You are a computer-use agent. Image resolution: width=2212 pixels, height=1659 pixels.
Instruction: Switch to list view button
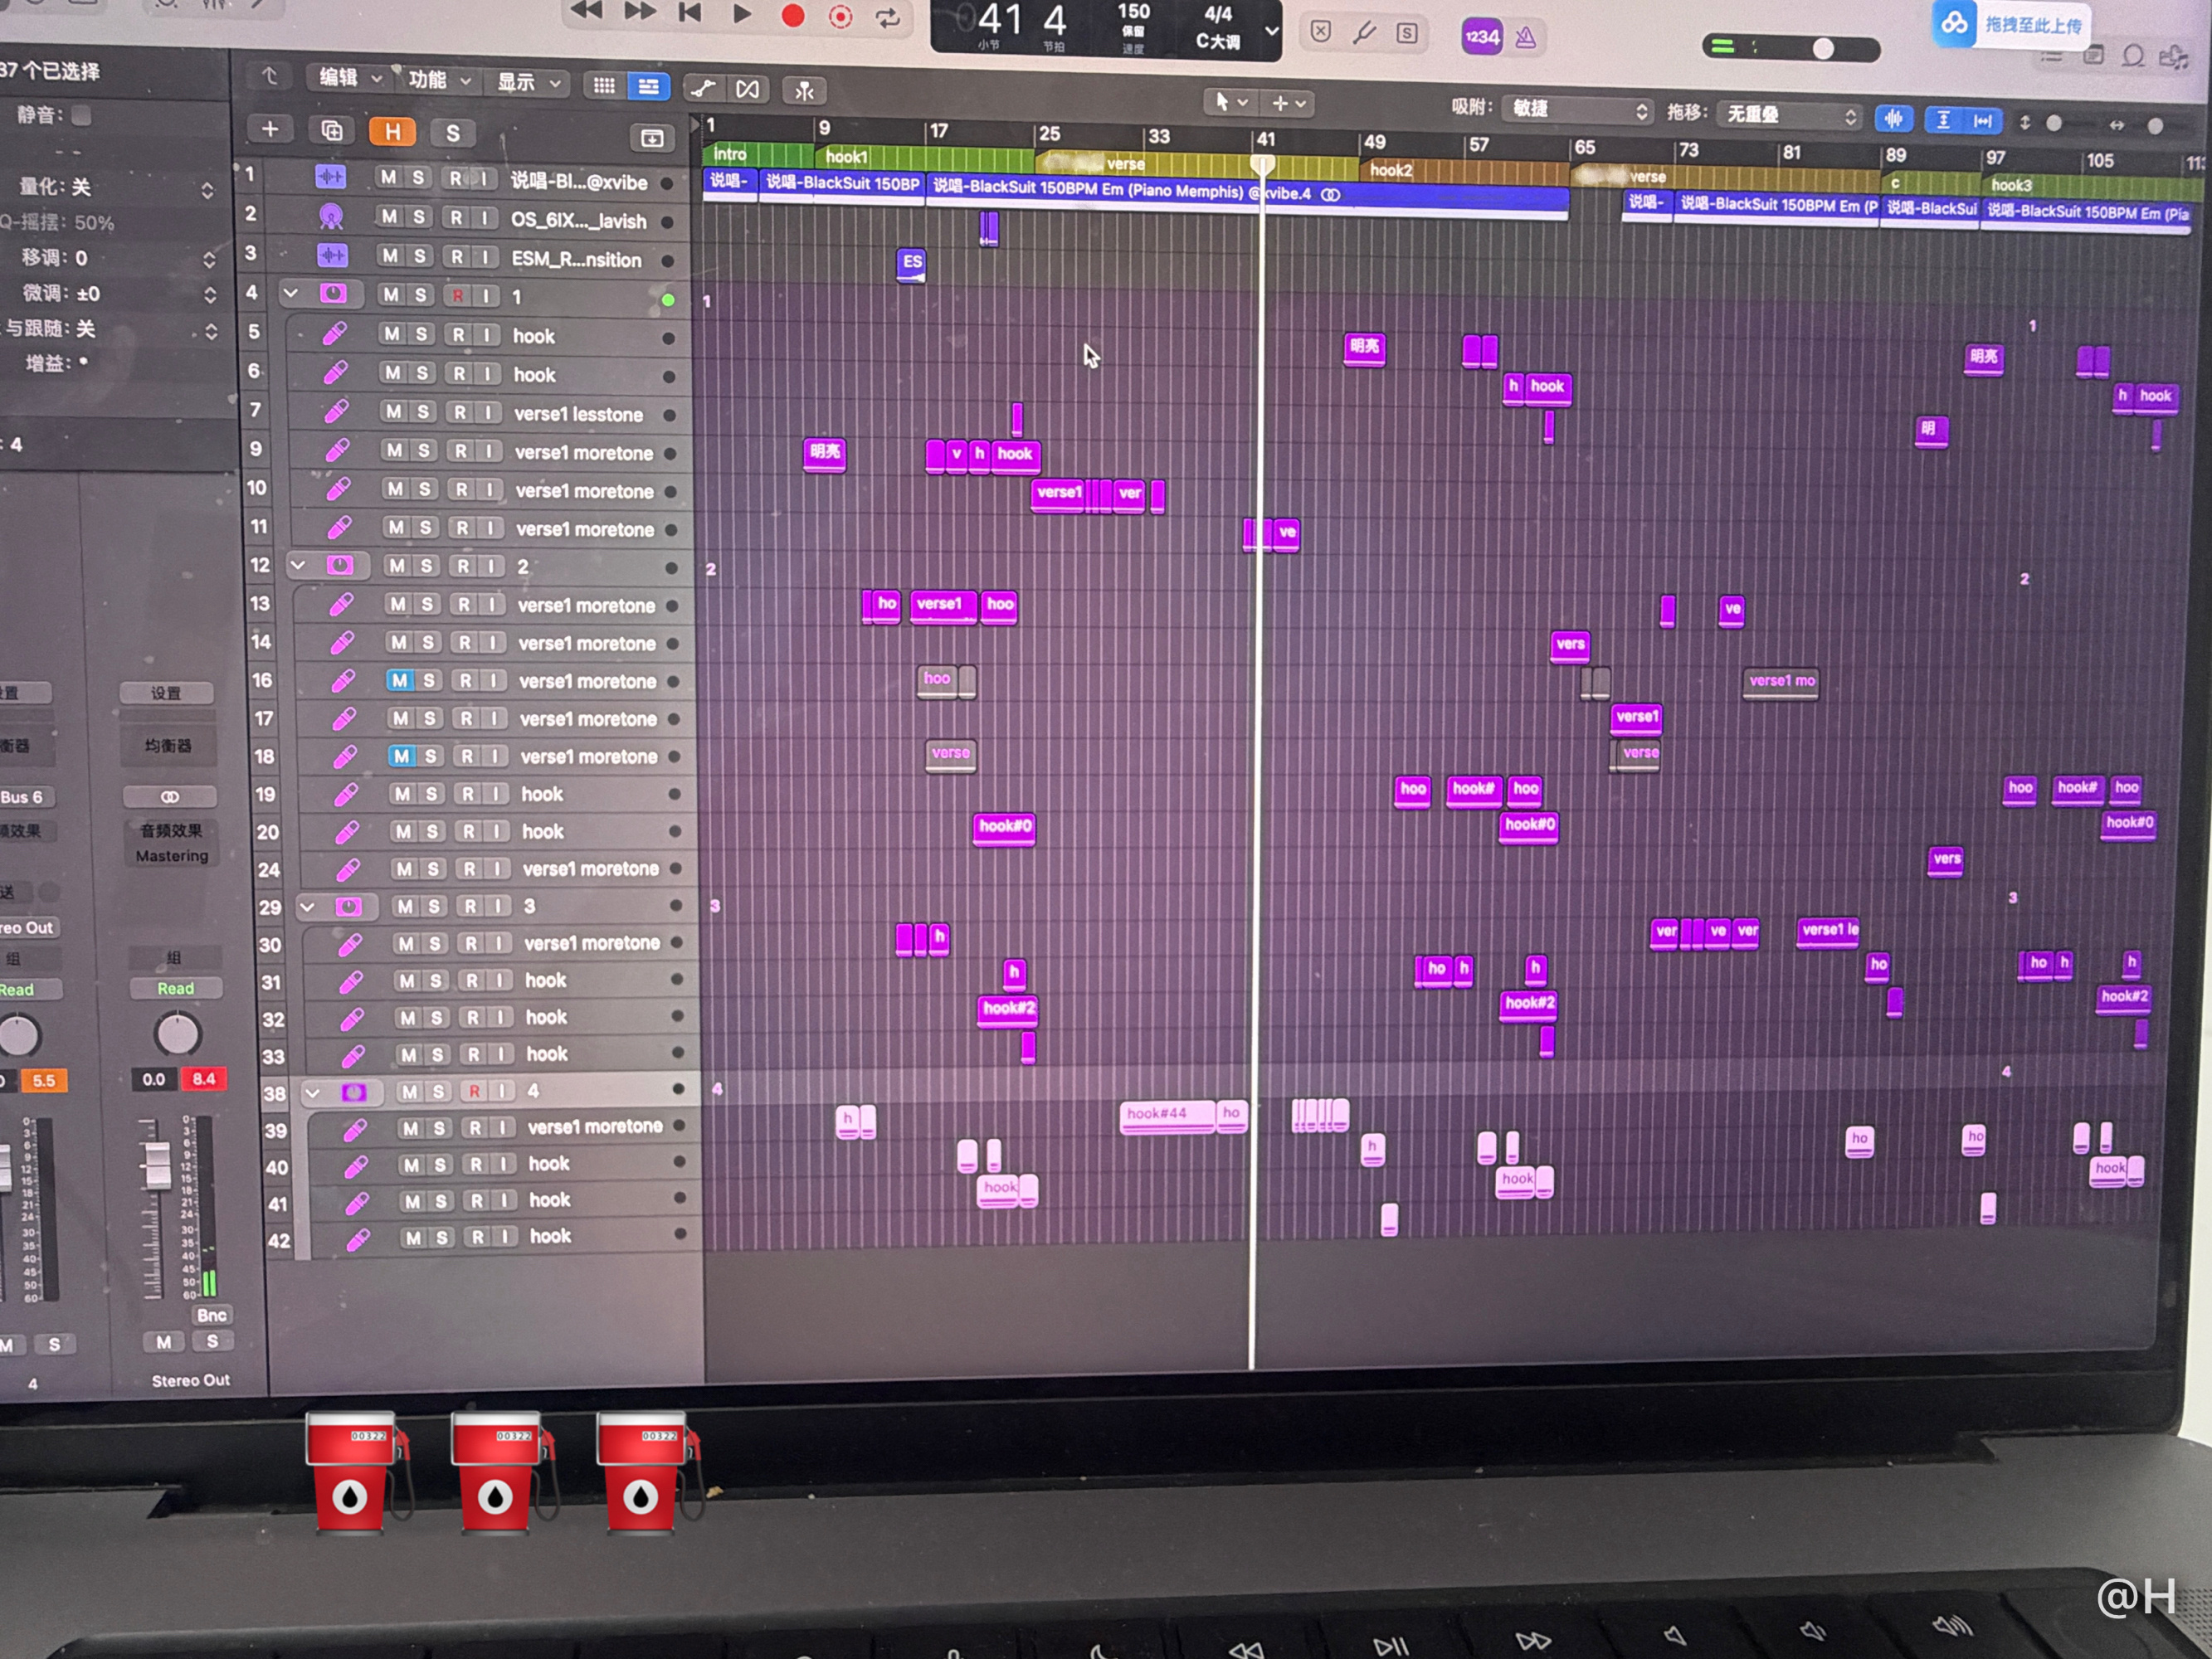[x=648, y=87]
